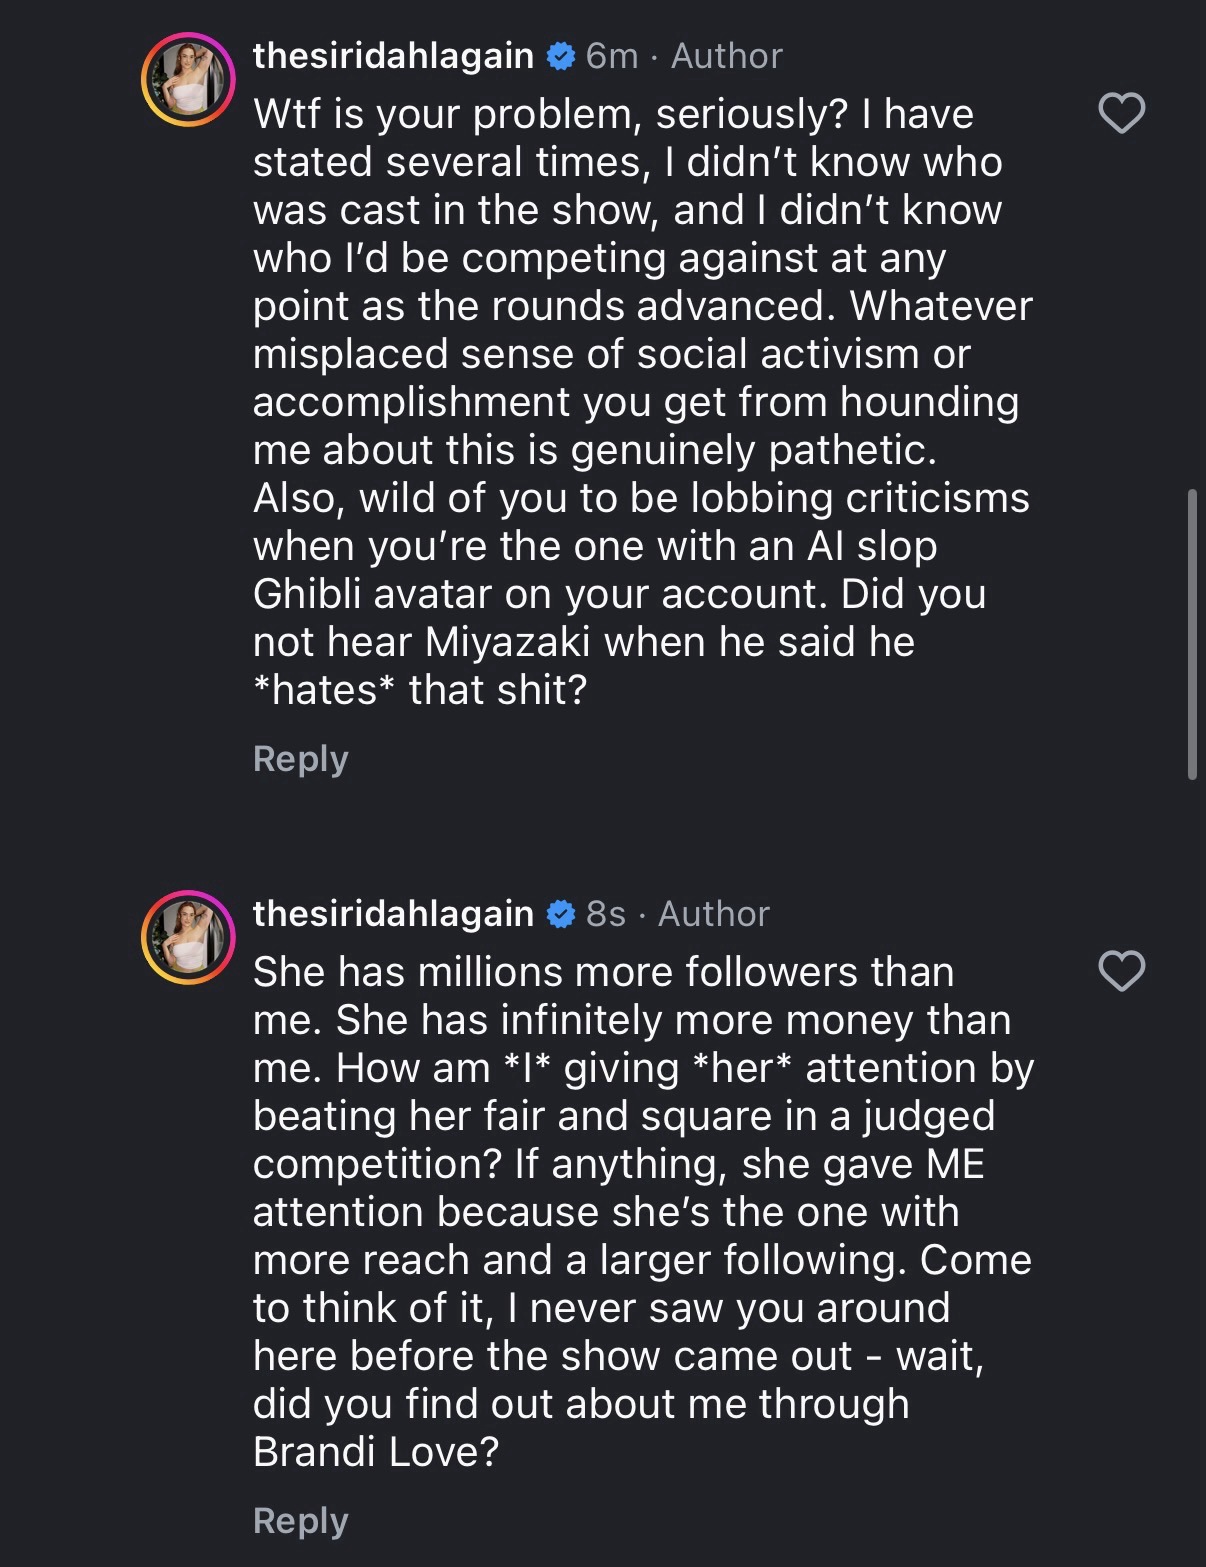Reply to the comment about the Ghibli avatar
1206x1567 pixels.
(x=300, y=759)
